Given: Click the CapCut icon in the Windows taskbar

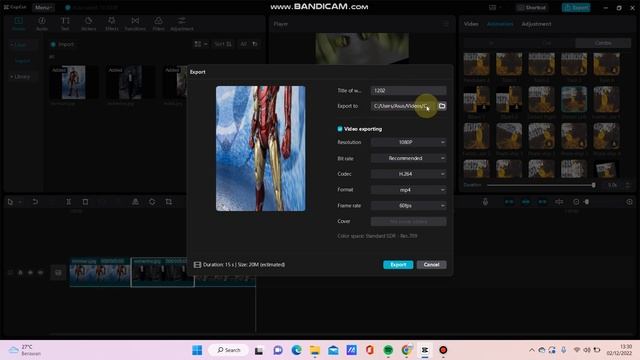Looking at the screenshot, I should (x=424, y=350).
